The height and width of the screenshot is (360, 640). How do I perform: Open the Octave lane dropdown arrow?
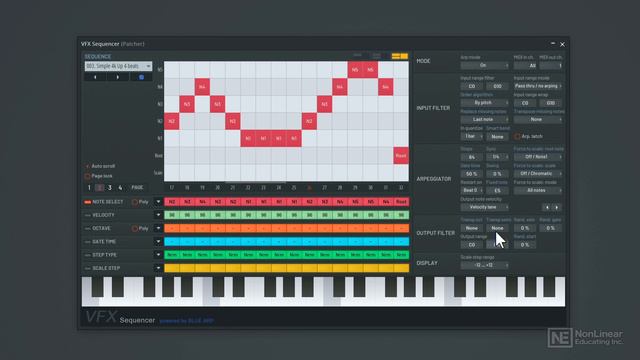(158, 229)
